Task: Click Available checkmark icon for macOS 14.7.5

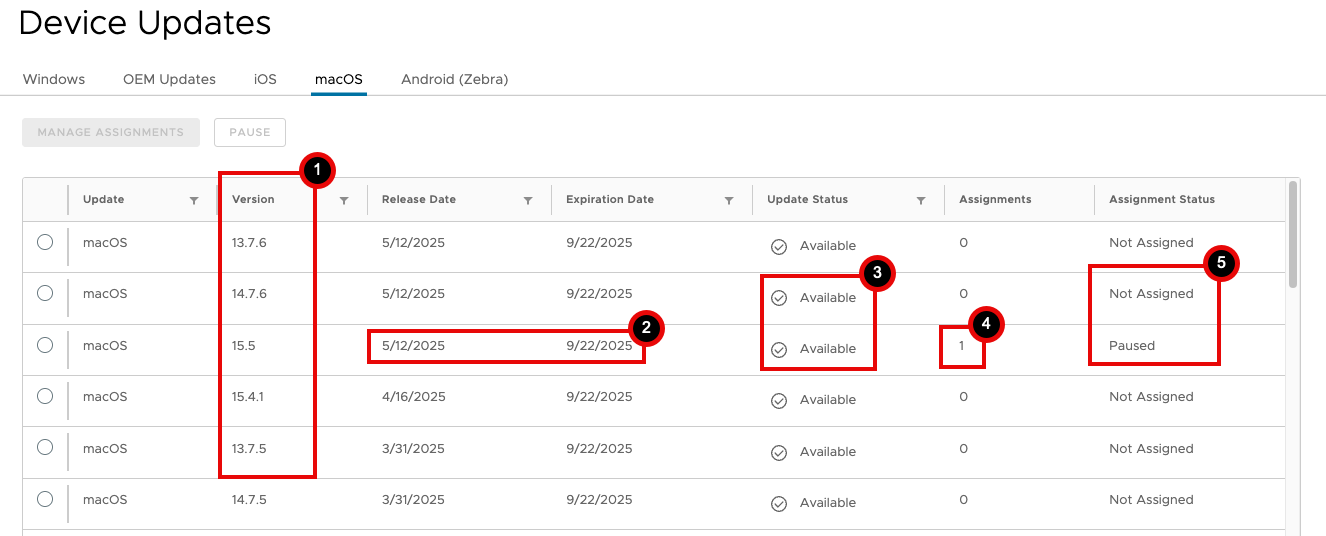Action: (x=779, y=504)
